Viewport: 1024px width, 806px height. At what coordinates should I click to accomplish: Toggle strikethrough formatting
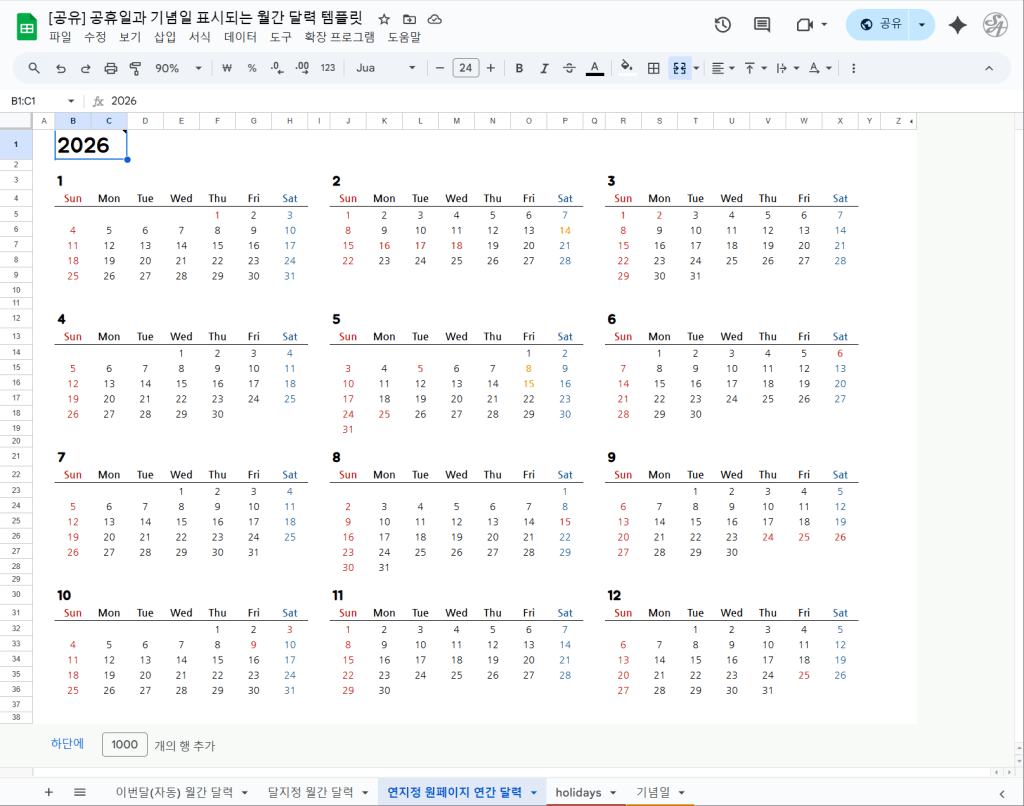(x=569, y=68)
